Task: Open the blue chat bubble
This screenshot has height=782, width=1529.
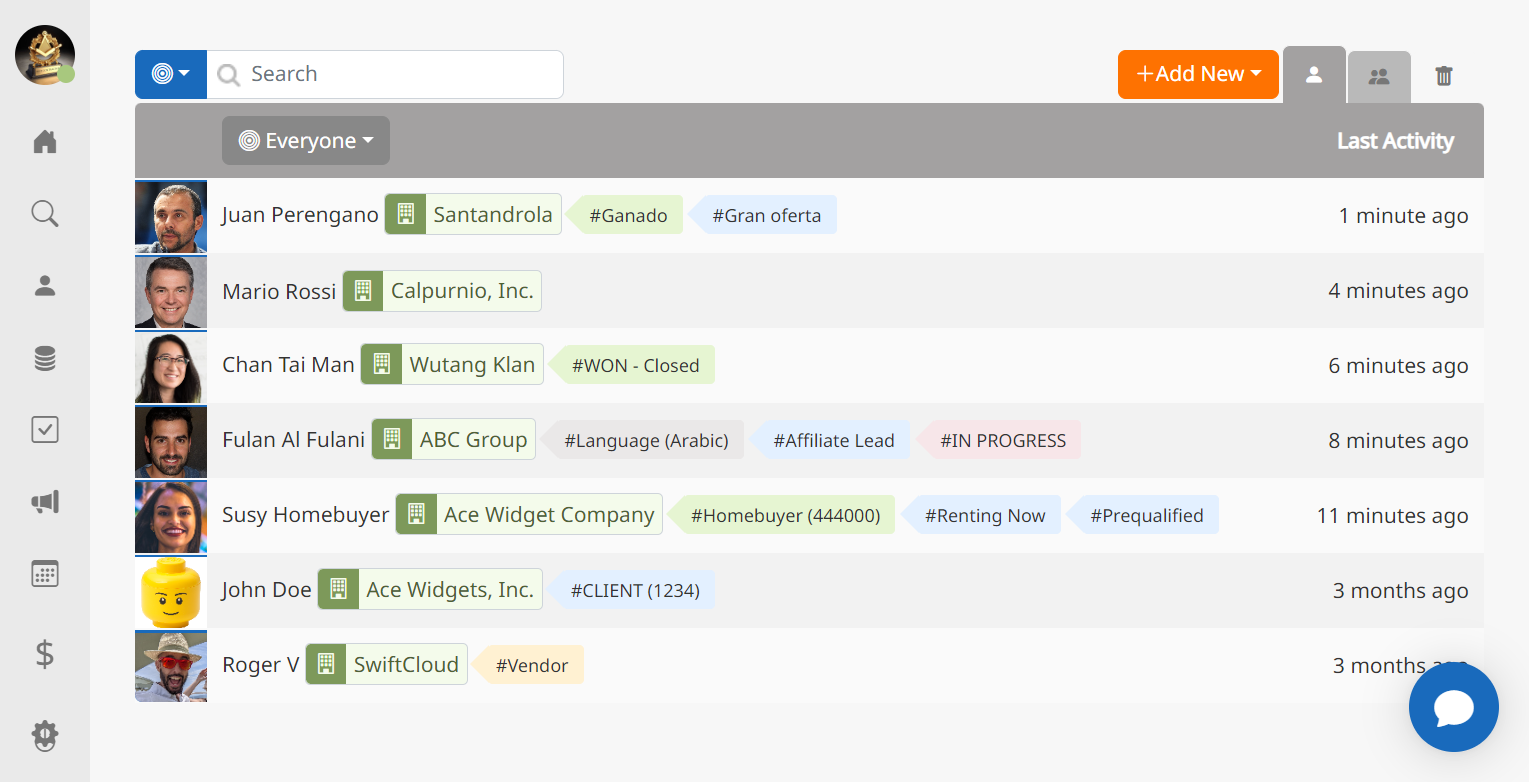Action: pyautogui.click(x=1453, y=707)
